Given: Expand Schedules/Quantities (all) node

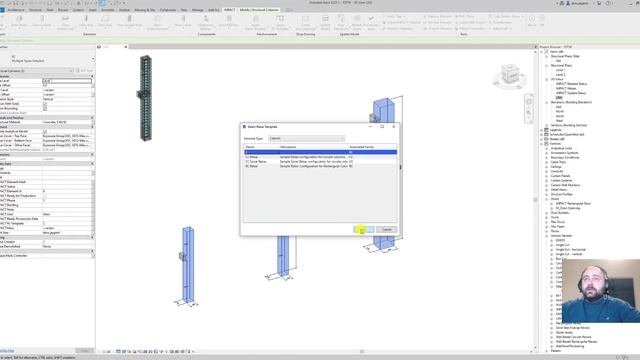Looking at the screenshot, I should pos(542,134).
